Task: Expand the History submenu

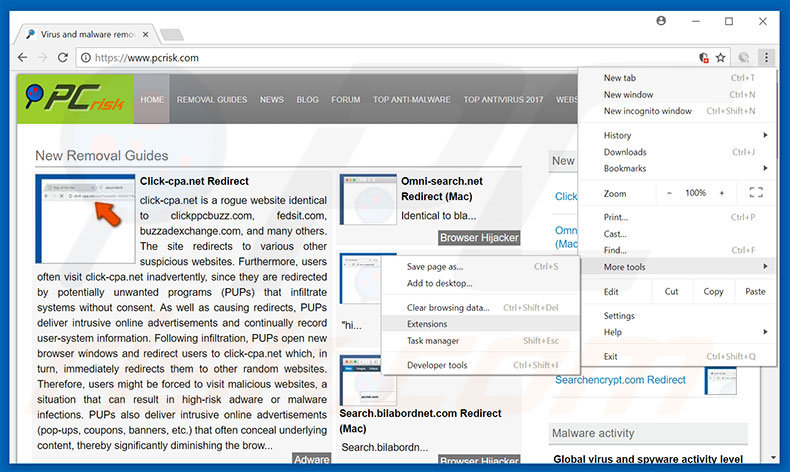Action: [677, 135]
